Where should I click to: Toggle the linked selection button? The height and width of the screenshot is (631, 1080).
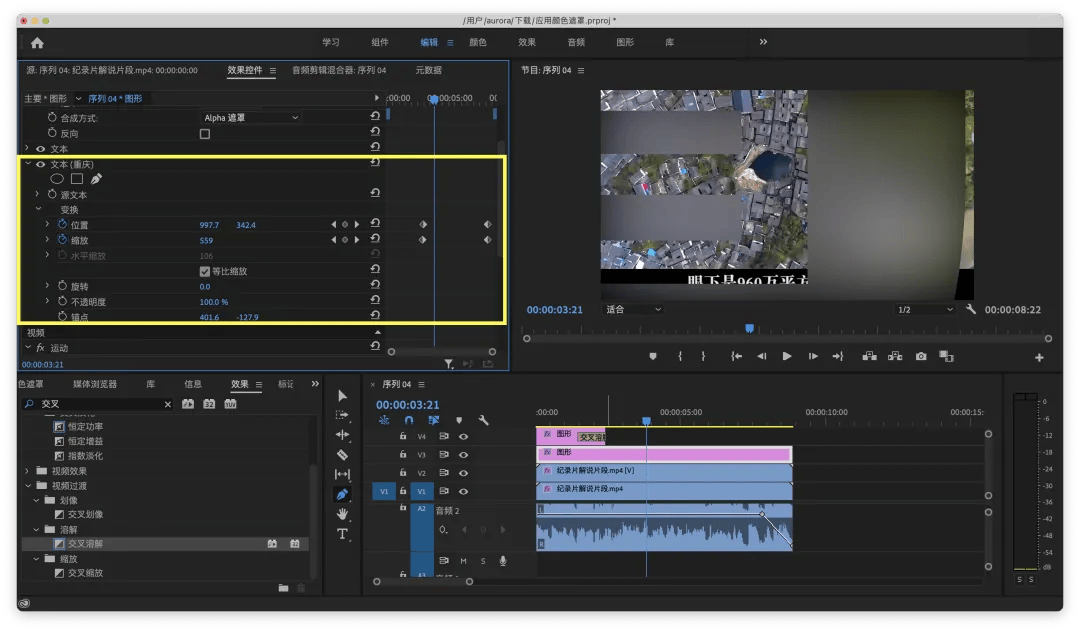434,420
